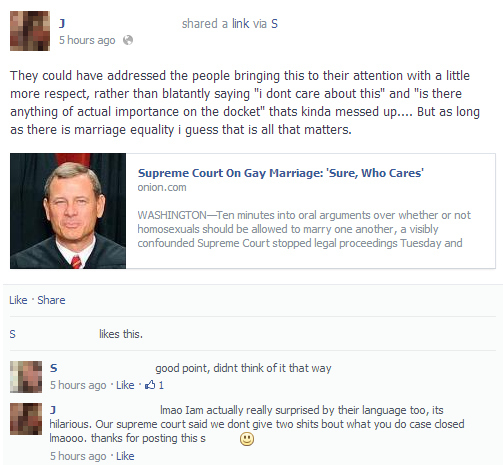Screen dimensions: 503x465
Task: Click the smiley emoticon in last comment
Action: (247, 439)
